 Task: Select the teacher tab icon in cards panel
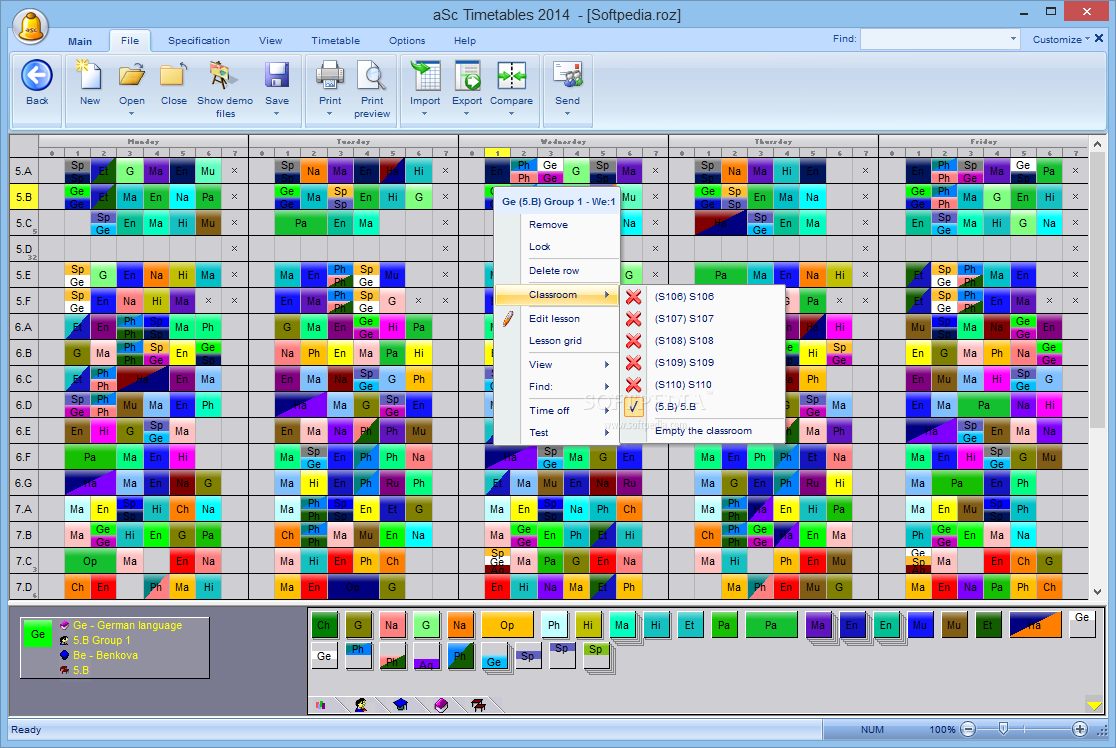pyautogui.click(x=362, y=705)
